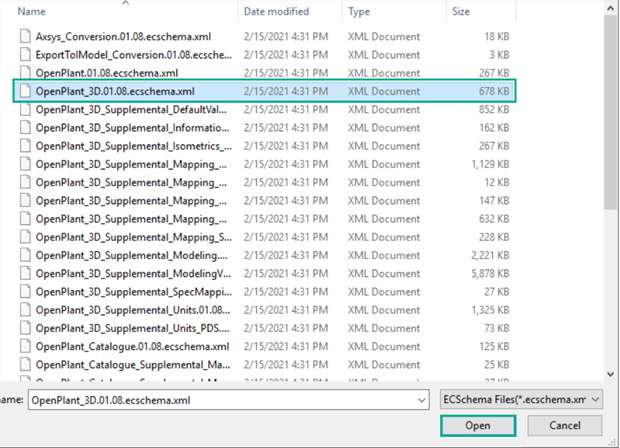Select OpenPlant_3D_Supplemental_Modeling.... file name

(x=132, y=255)
